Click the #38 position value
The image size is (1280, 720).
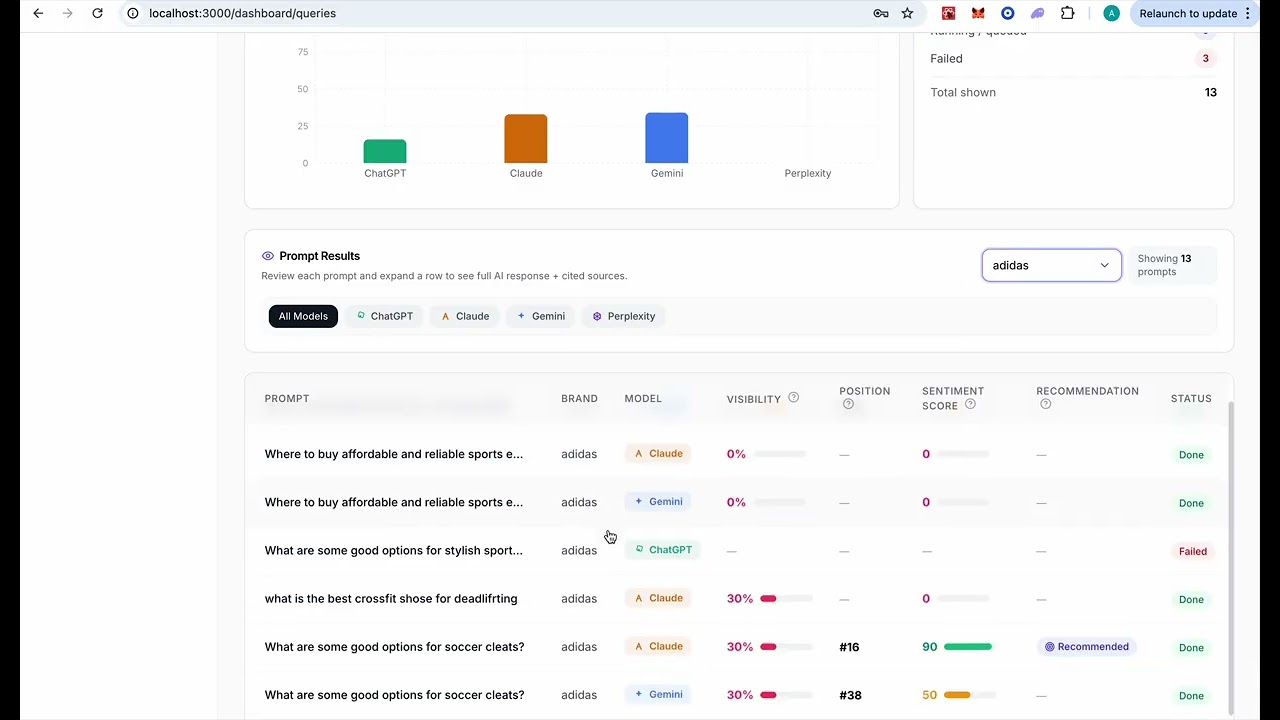pos(850,695)
